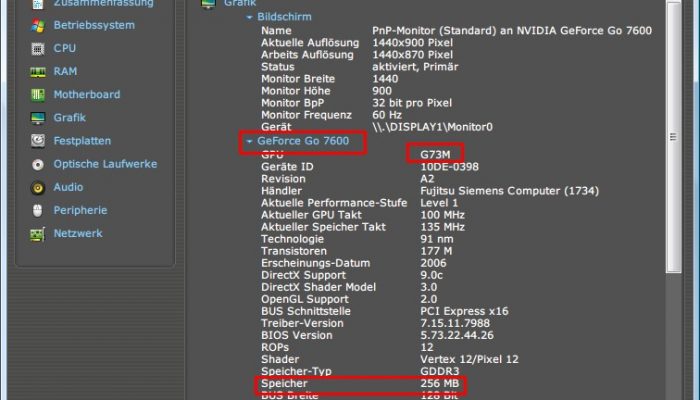Select the Bildschirm tree heading

point(284,17)
